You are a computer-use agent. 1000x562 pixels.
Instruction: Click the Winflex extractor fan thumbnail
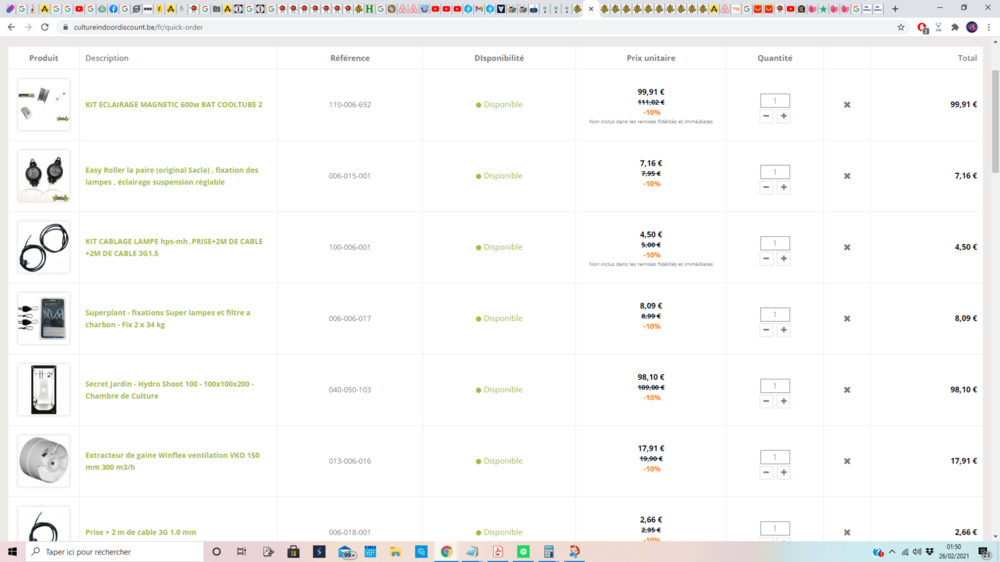43,461
